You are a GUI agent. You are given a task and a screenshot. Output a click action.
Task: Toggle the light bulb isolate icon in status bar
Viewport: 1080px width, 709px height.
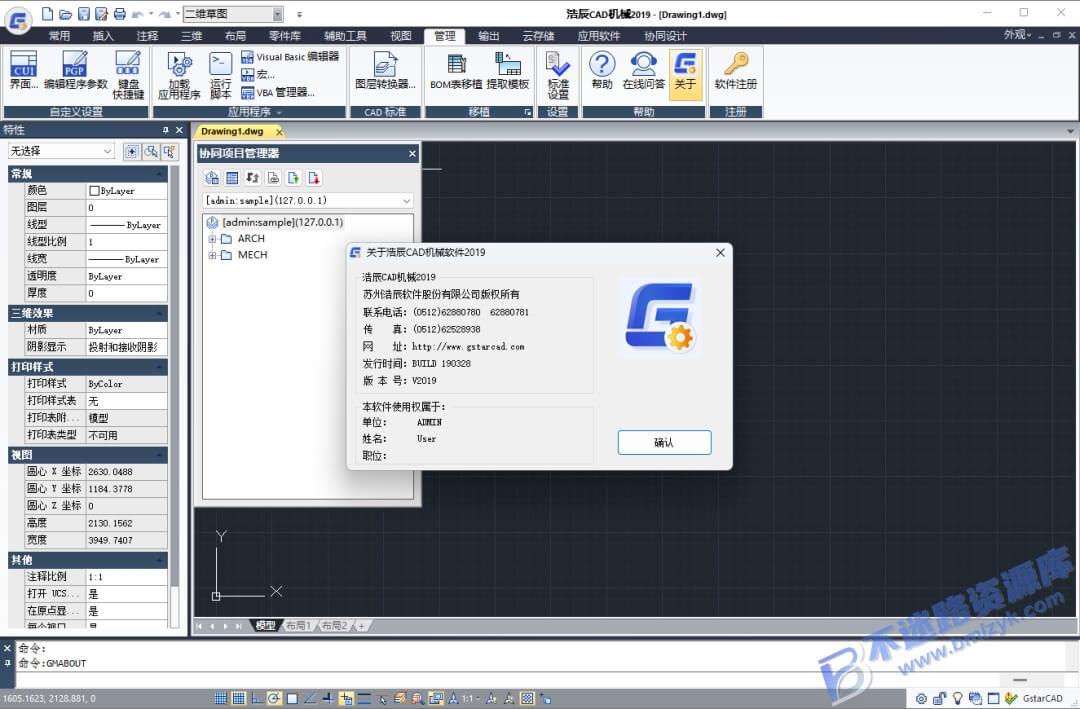pyautogui.click(x=957, y=698)
